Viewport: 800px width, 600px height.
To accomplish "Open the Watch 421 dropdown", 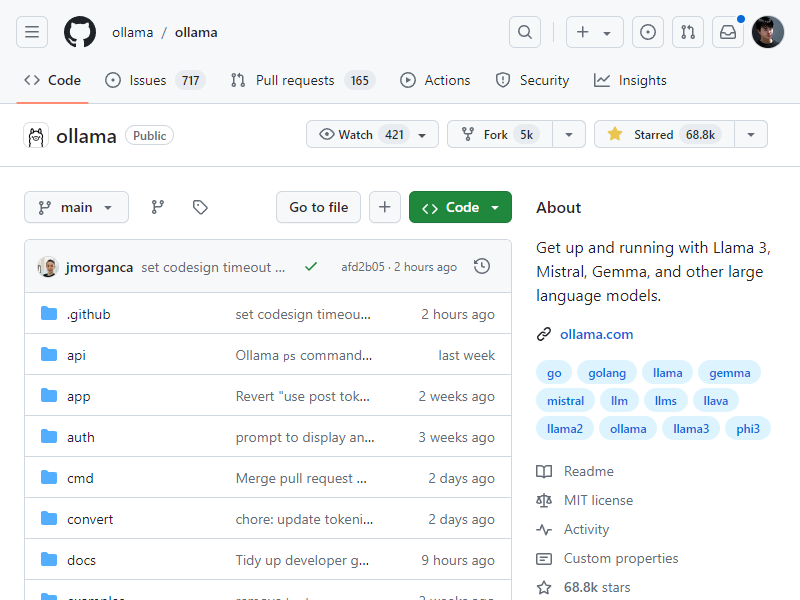I will tap(372, 134).
